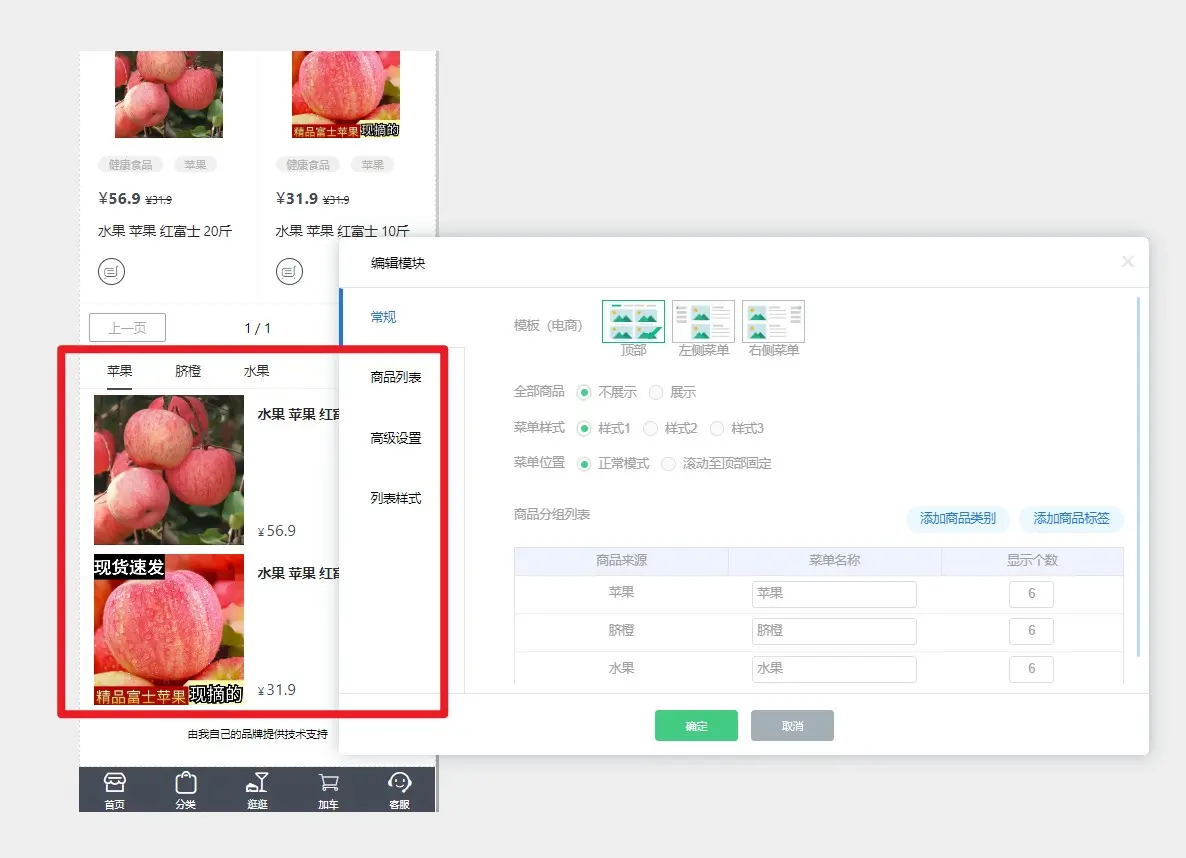This screenshot has height=858, width=1186.
Task: Open the 加车 shopping cart icon
Action: [x=328, y=784]
